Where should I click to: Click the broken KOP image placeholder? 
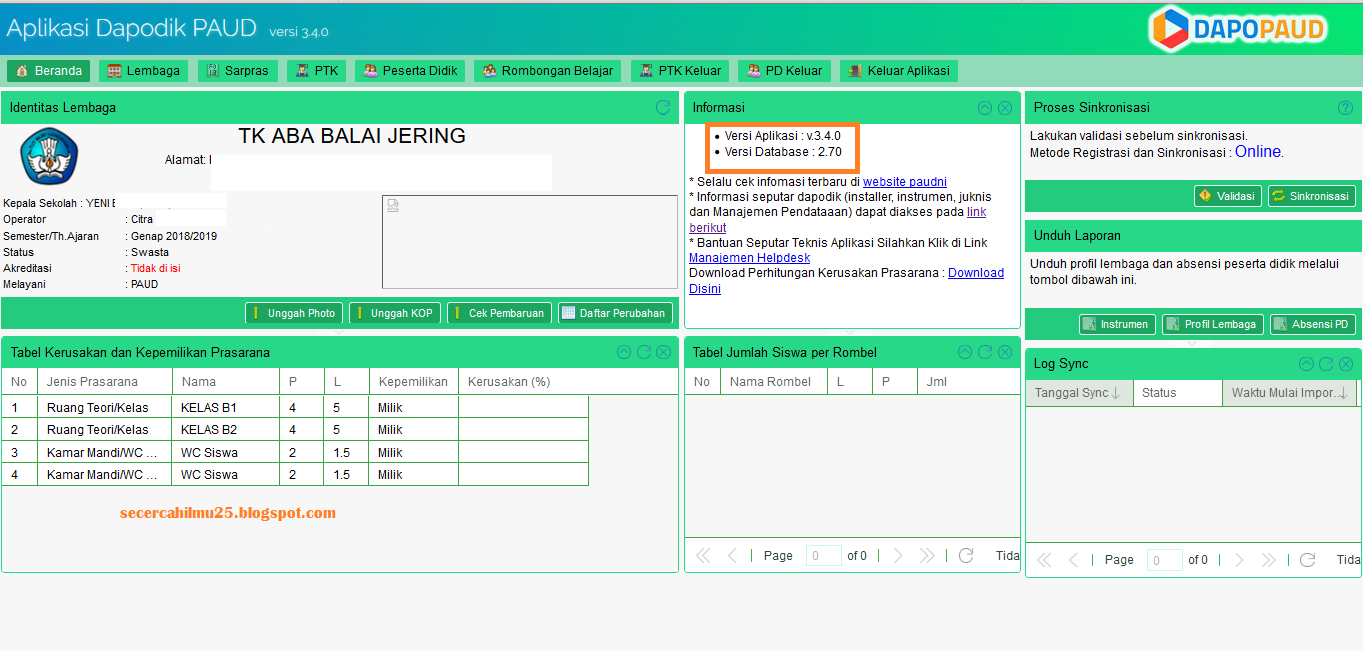(393, 205)
